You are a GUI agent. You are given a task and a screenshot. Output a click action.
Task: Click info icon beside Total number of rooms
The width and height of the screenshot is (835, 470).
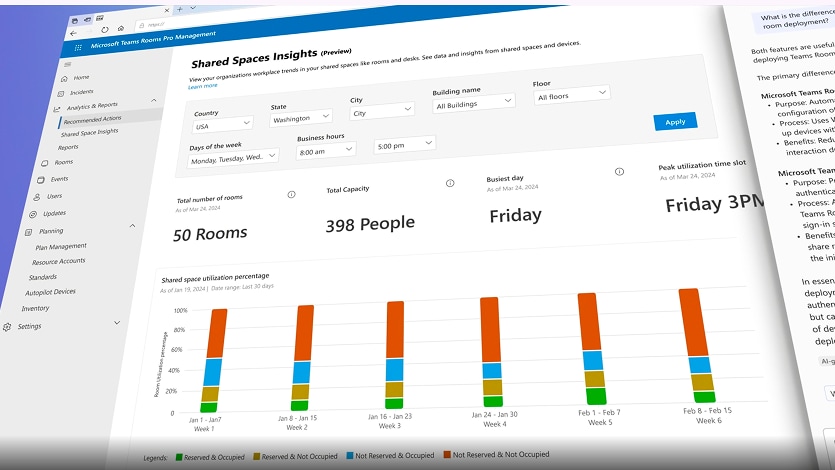[x=291, y=194]
